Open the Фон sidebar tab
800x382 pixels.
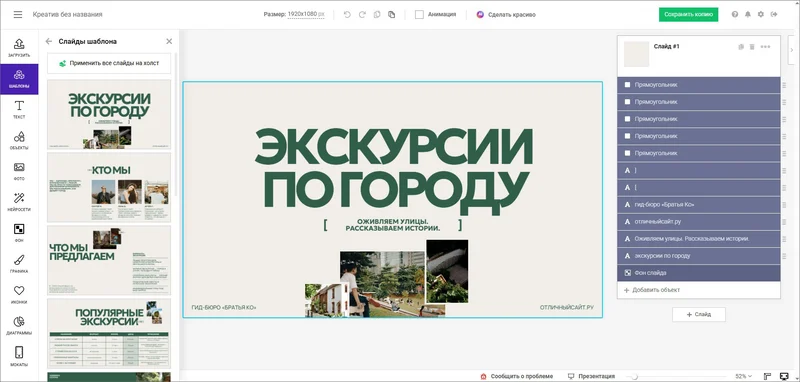19,233
